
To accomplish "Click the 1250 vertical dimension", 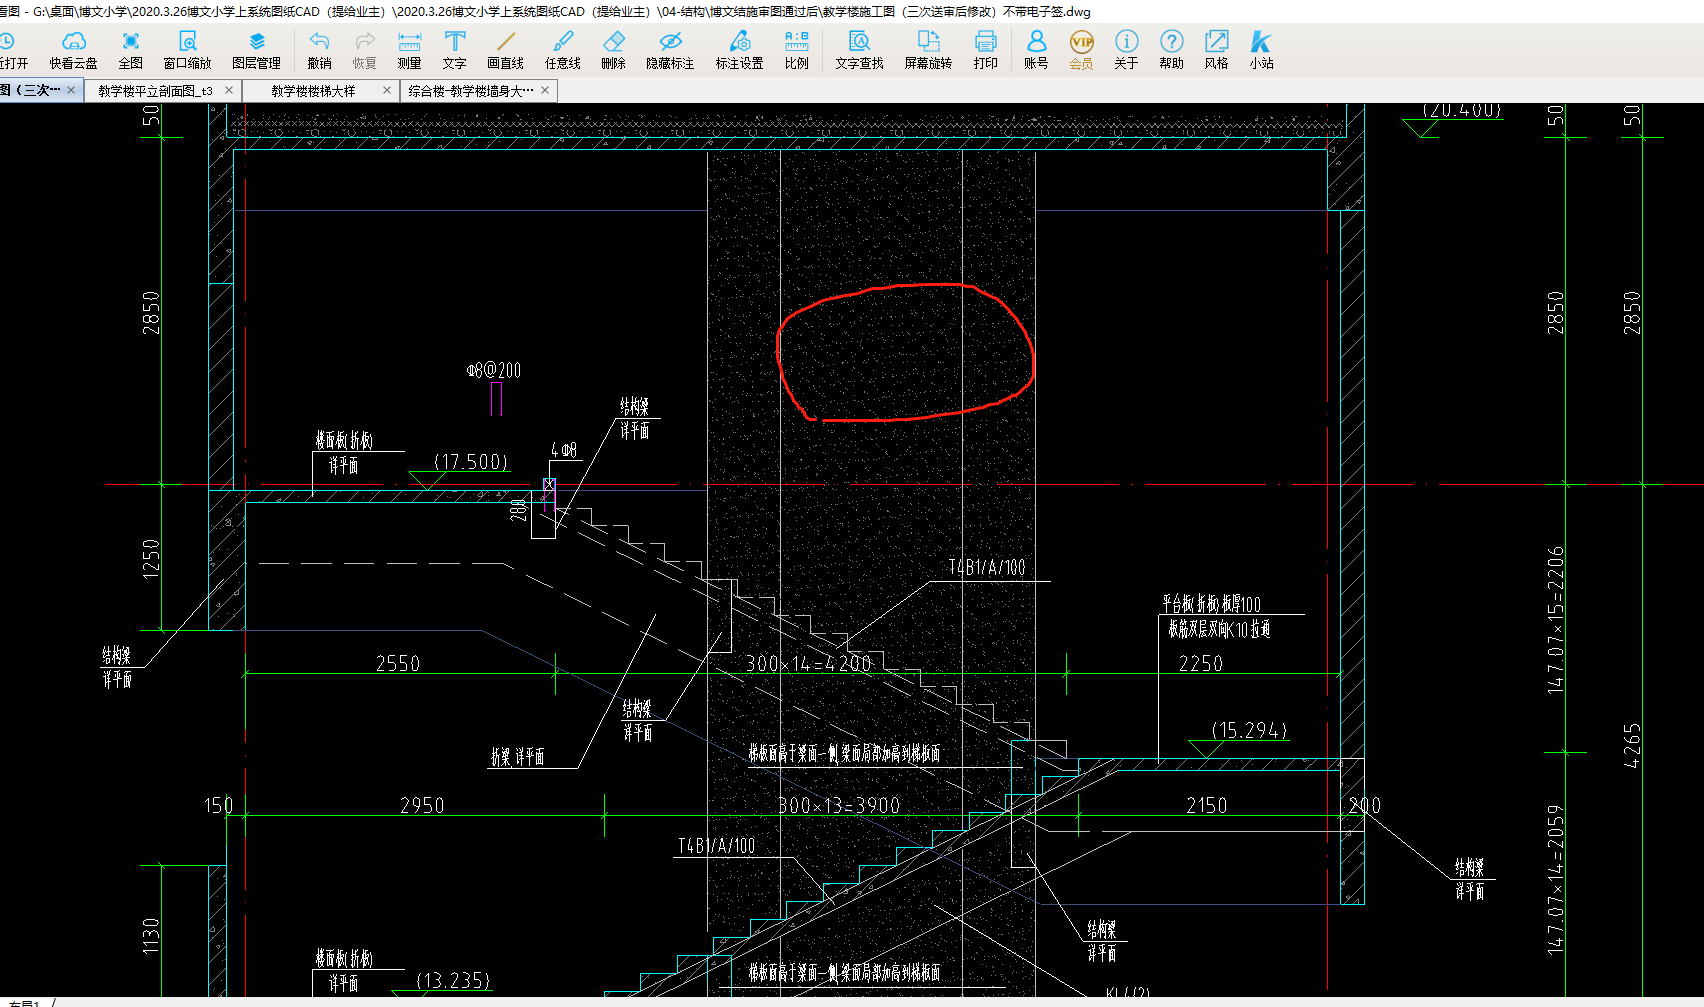I will (151, 558).
